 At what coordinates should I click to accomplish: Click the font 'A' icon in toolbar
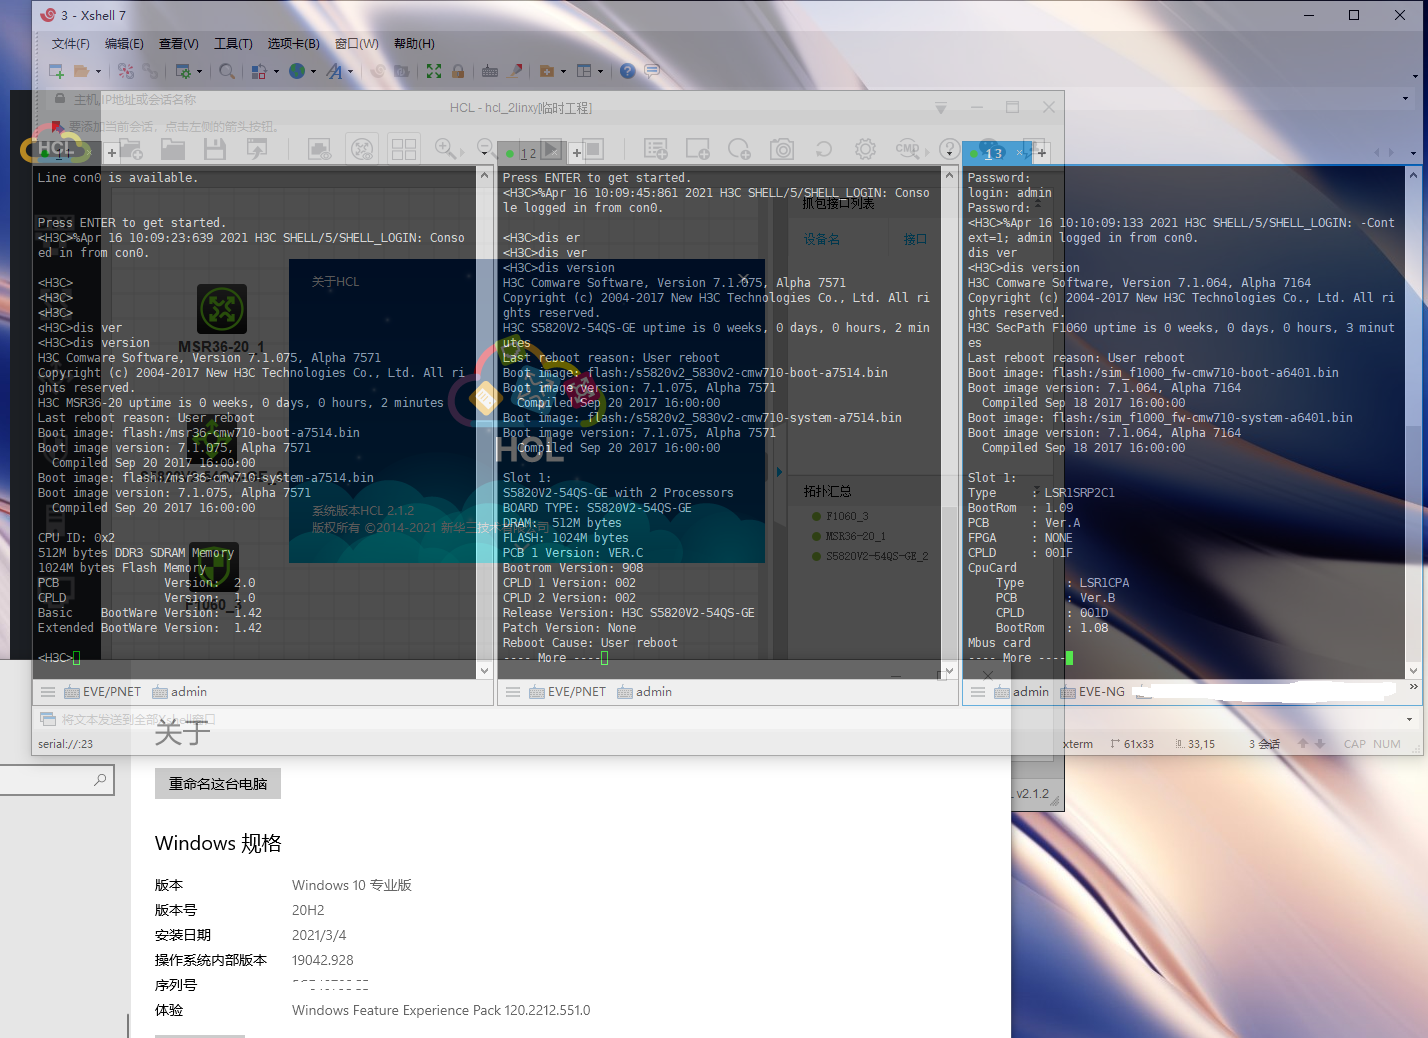334,71
